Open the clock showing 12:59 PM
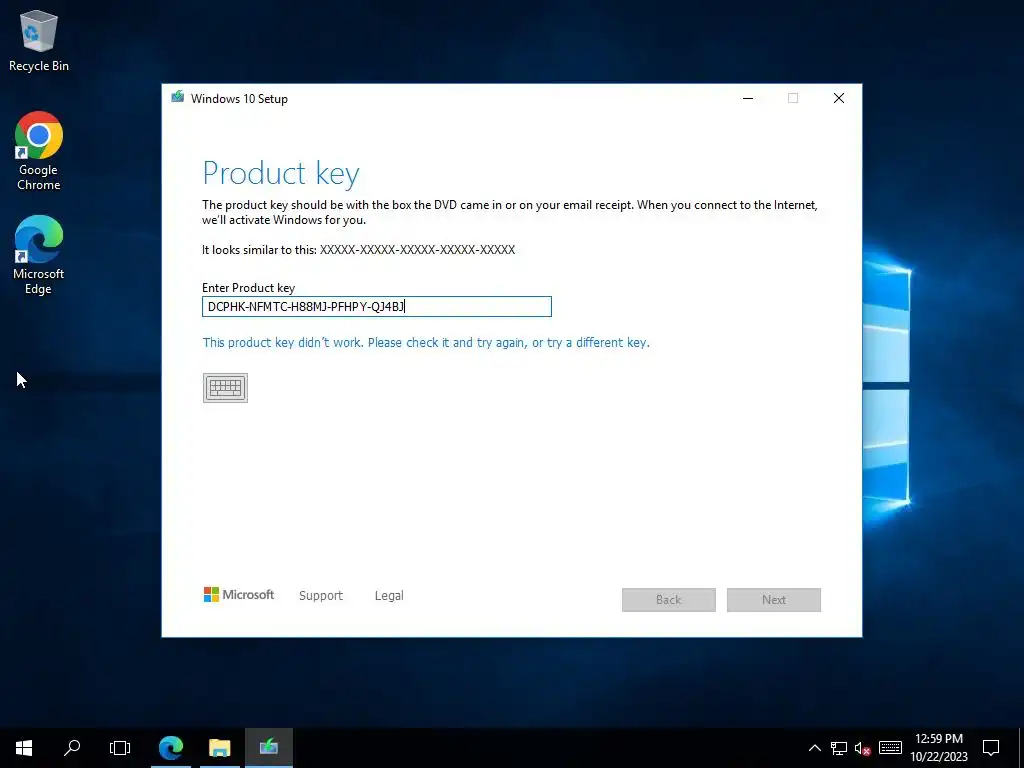The width and height of the screenshot is (1024, 768). pos(939,748)
